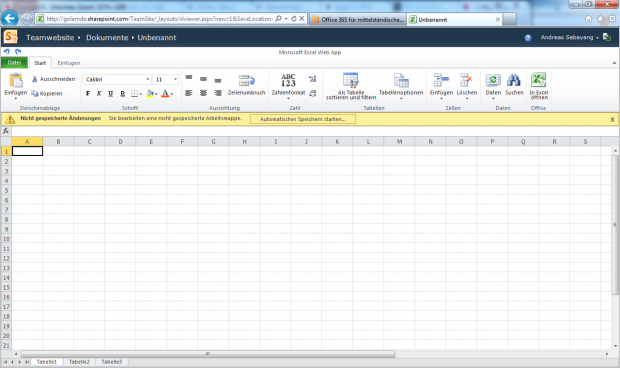Go to the first sheet tab arrow
The width and height of the screenshot is (620, 368).
tap(5, 362)
